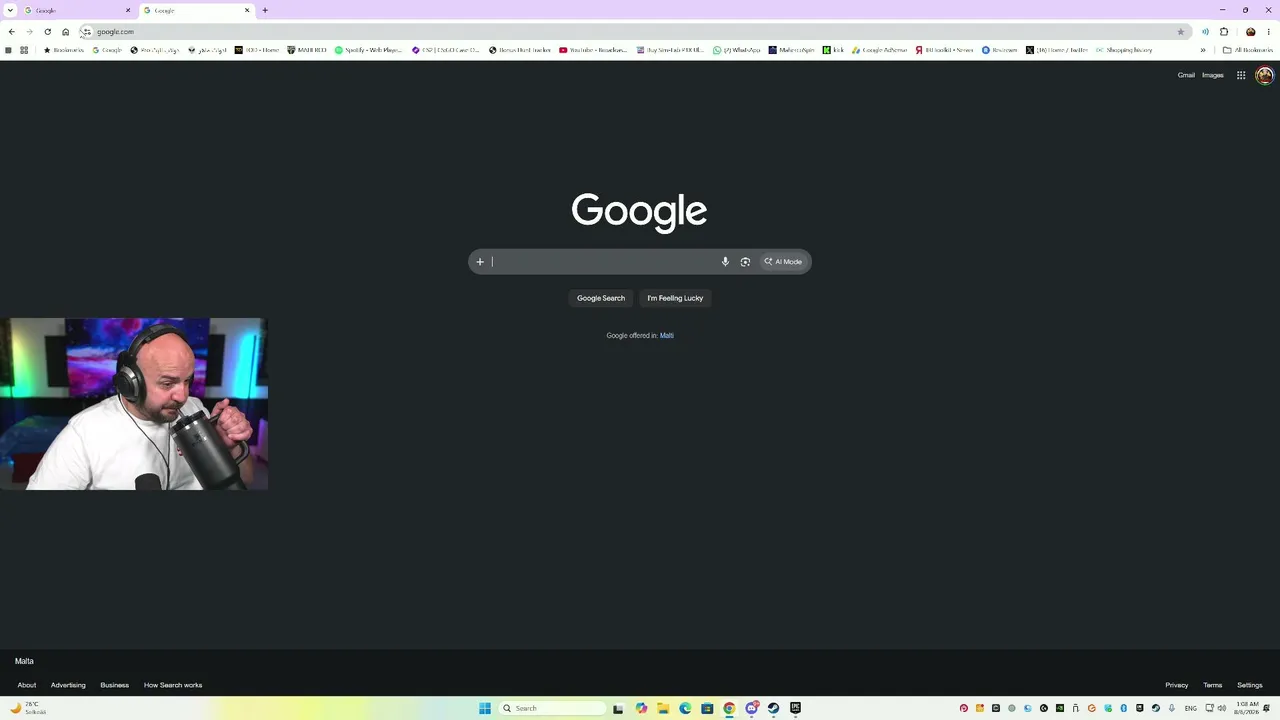Focus the Google search text field
Screen dimensions: 1280x720
603,262
